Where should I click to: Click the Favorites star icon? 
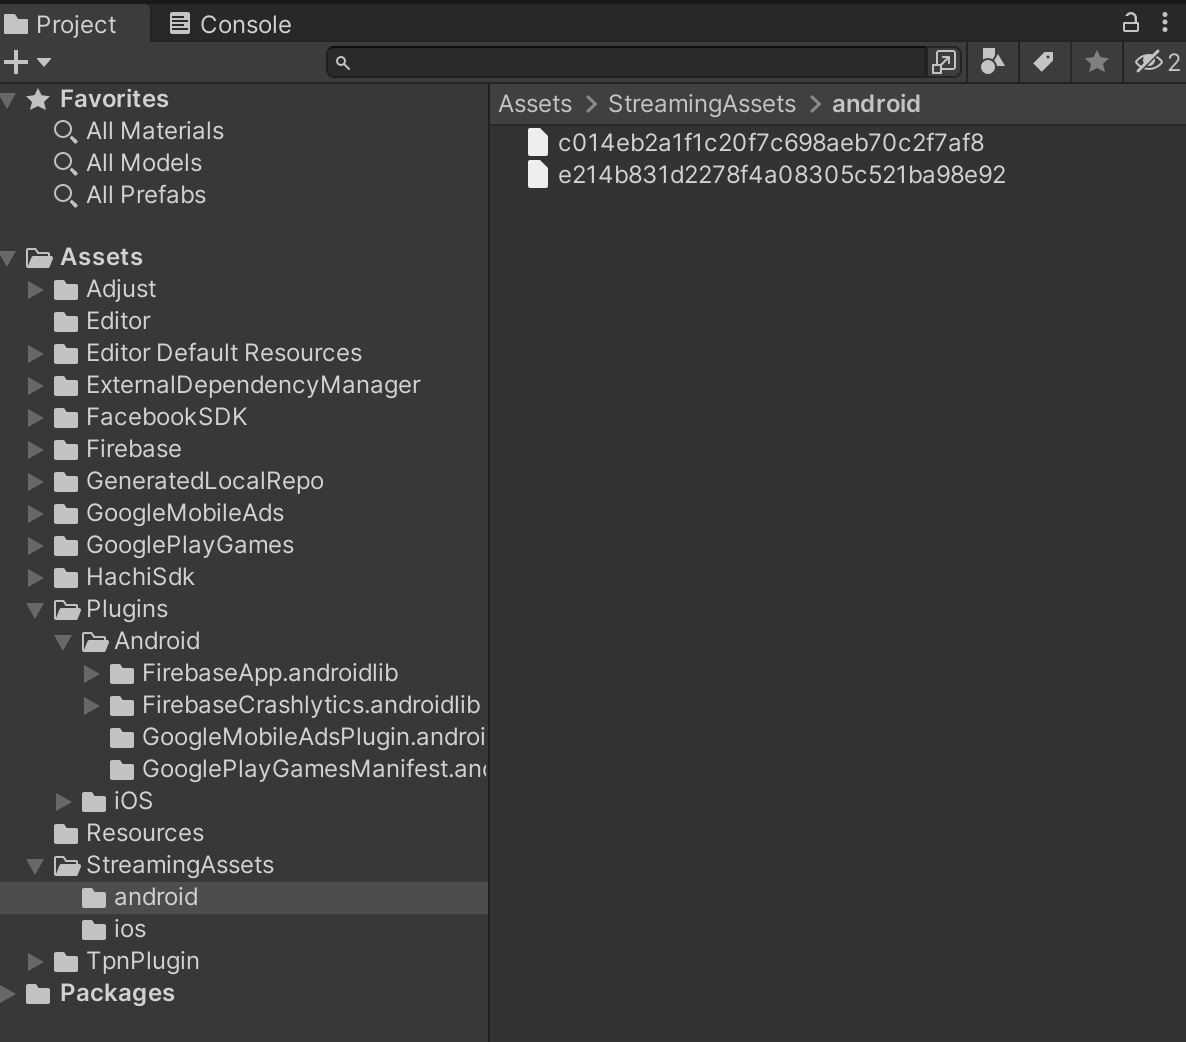(x=38, y=99)
